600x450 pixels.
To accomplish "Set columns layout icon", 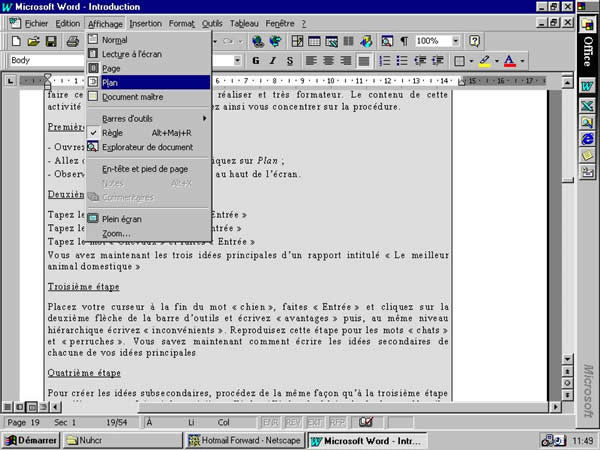I will (348, 41).
